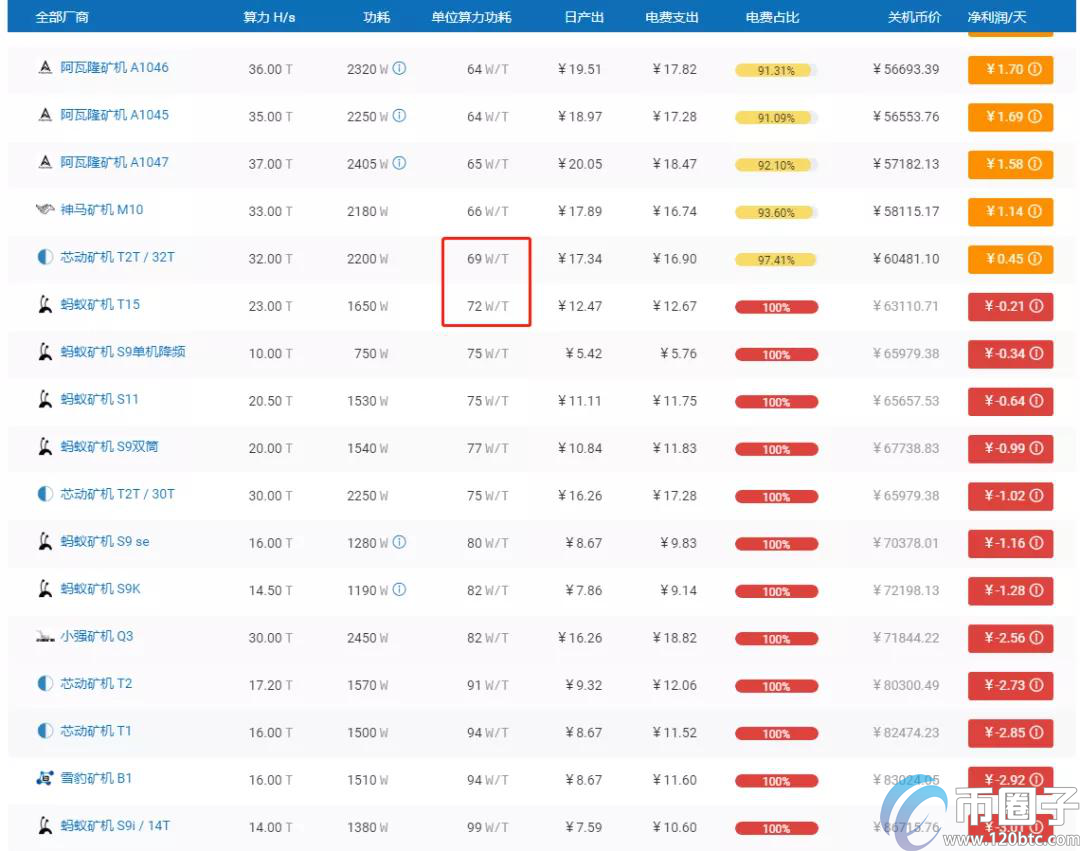This screenshot has height=851, width=1080.
Task: Open the 芯动矿机 T2T / 32T link
Action: click(x=117, y=257)
